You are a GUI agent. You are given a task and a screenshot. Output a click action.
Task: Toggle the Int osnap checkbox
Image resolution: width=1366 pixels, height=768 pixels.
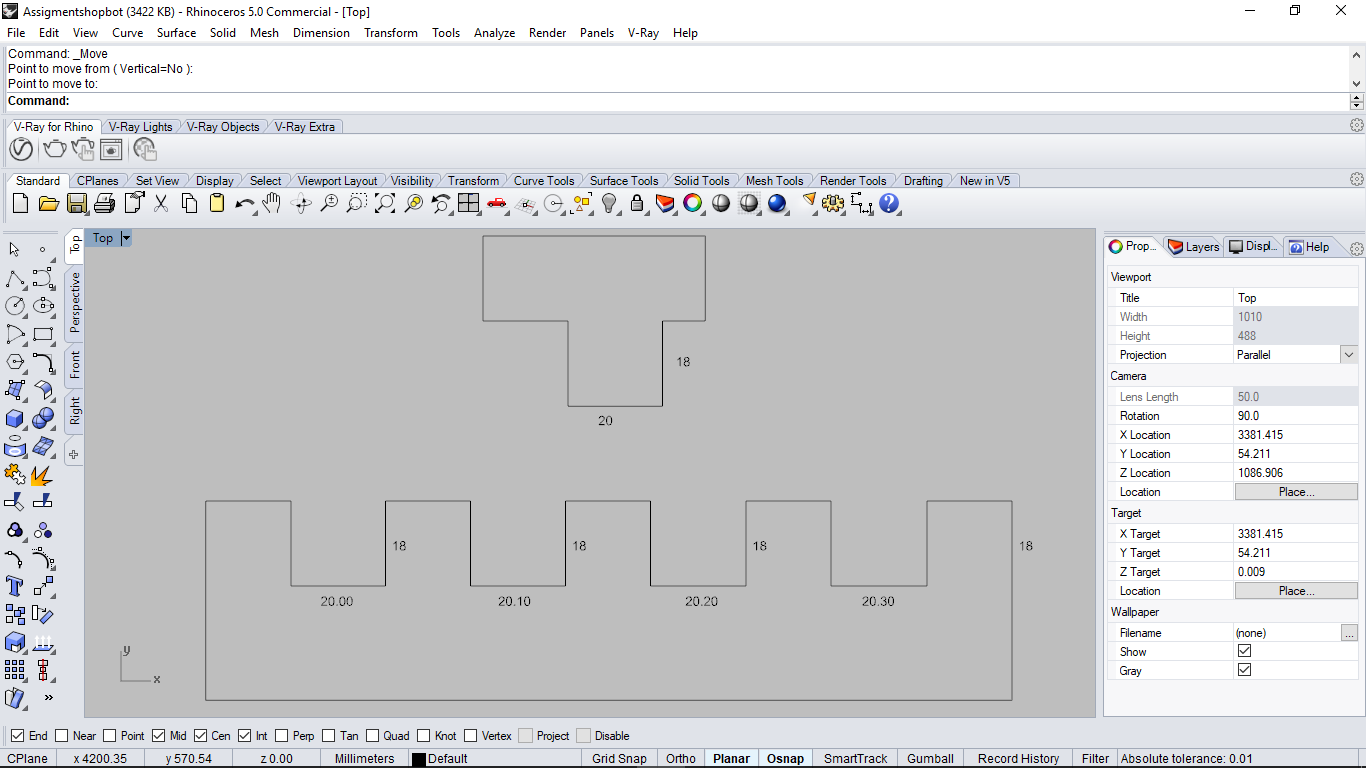[x=245, y=735]
